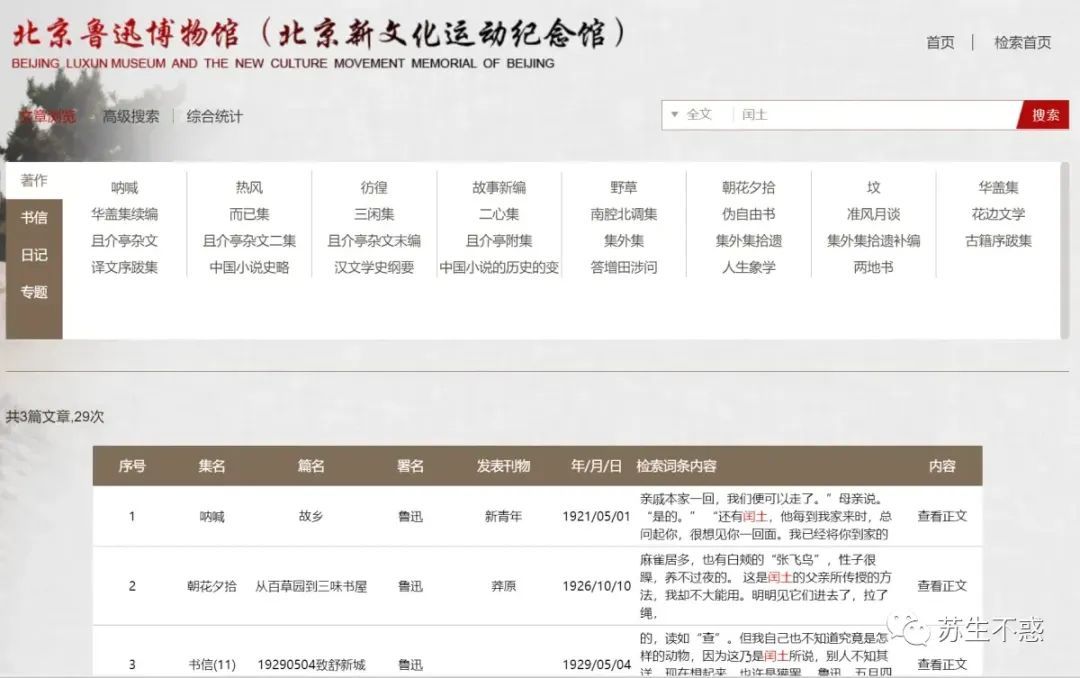This screenshot has width=1080, height=678.
Task: Open 且介亭杂文 collection
Action: click(x=125, y=241)
